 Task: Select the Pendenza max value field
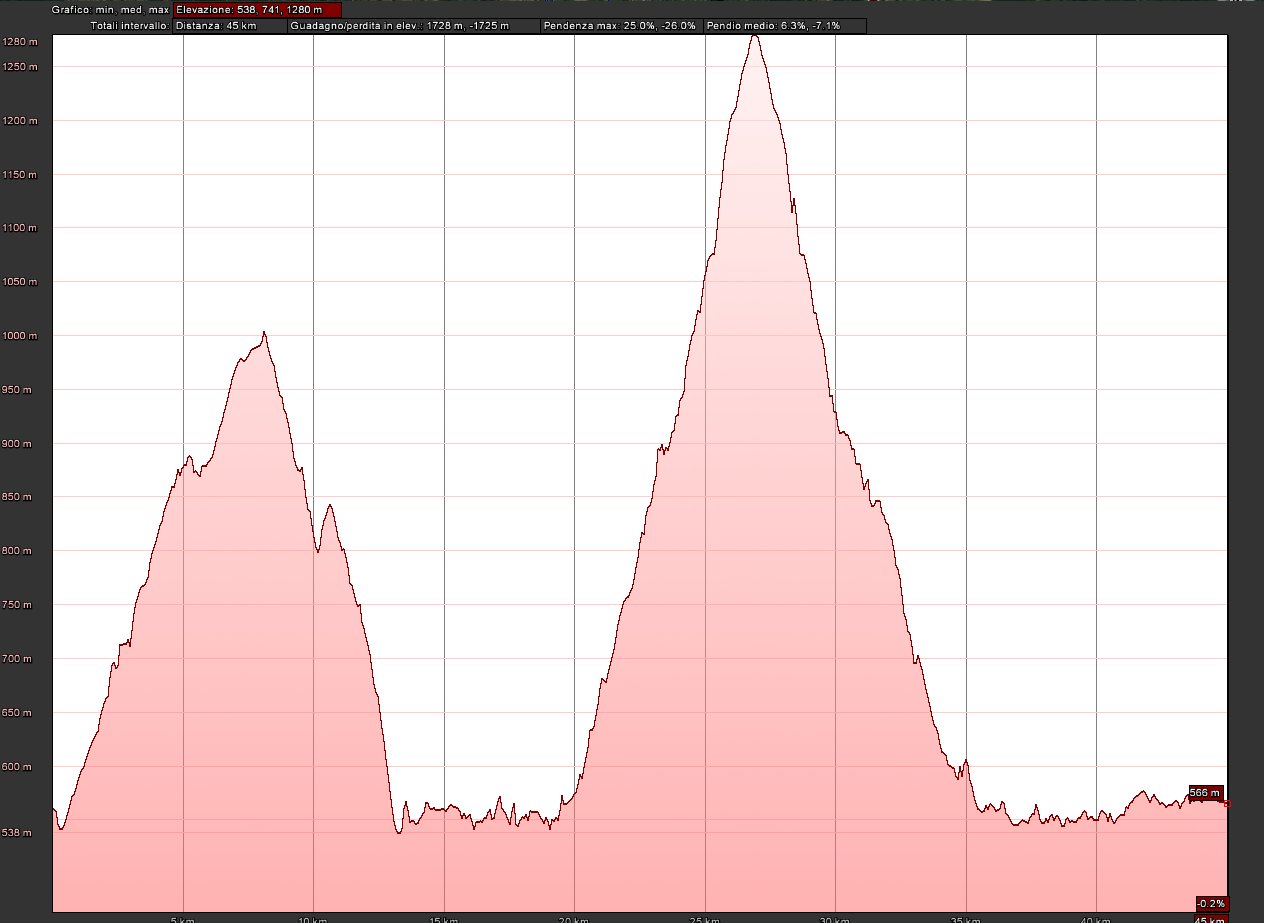[620, 25]
